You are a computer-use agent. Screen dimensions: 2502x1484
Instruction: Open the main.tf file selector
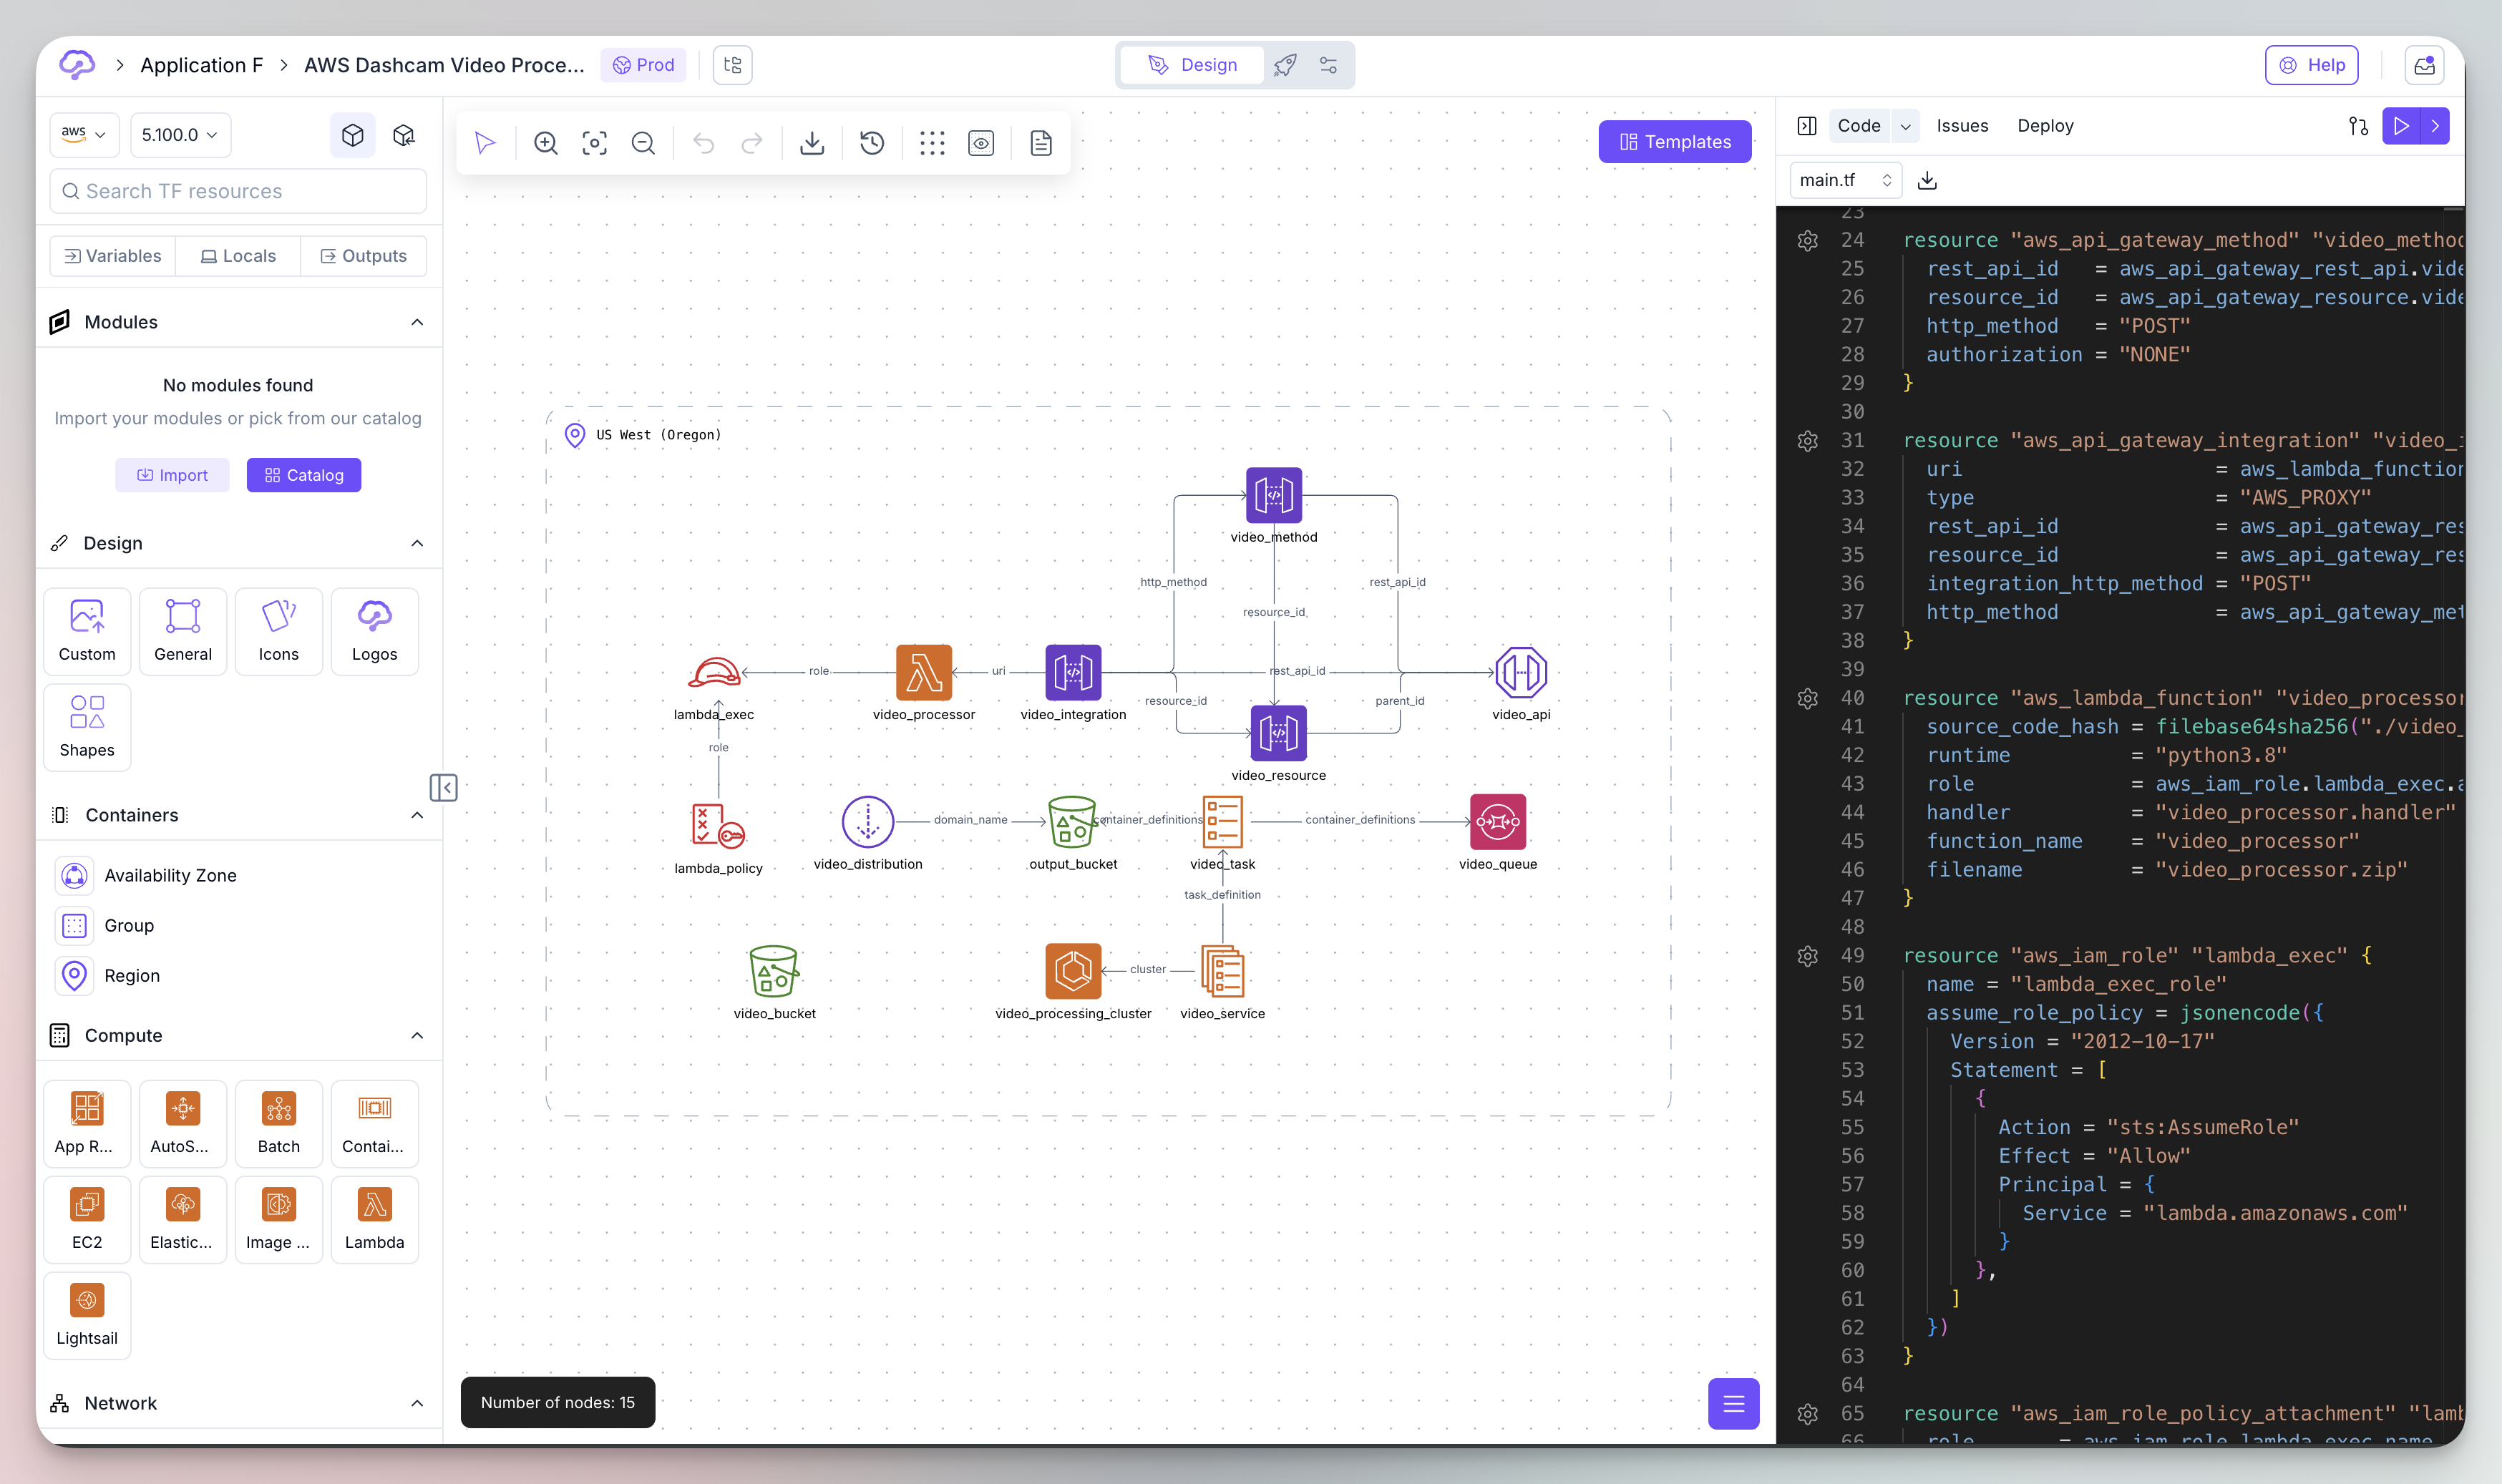(1844, 180)
